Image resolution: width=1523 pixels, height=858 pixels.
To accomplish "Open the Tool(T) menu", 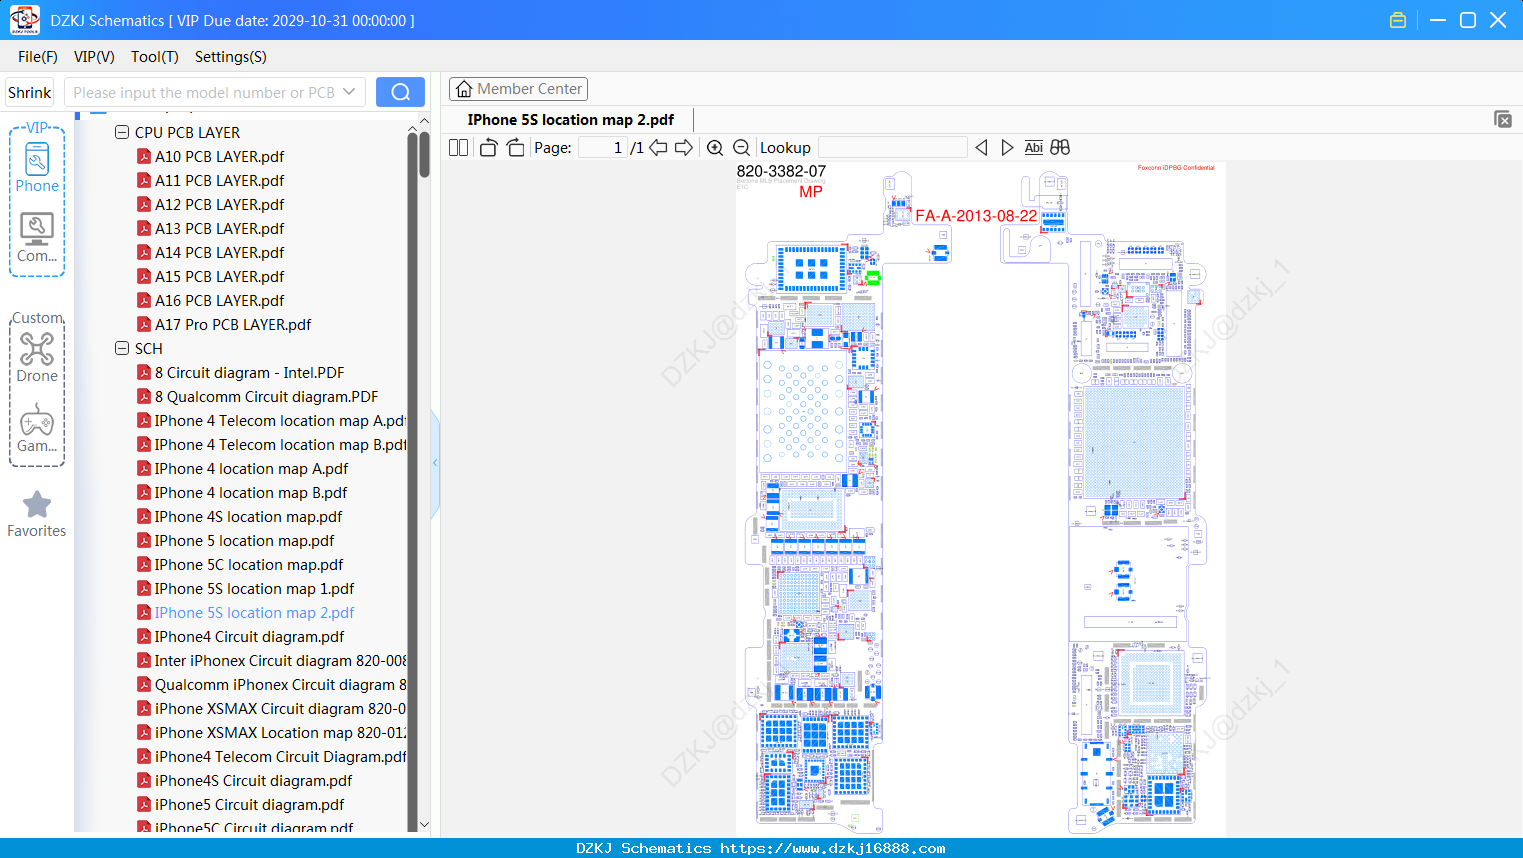I will pyautogui.click(x=155, y=57).
